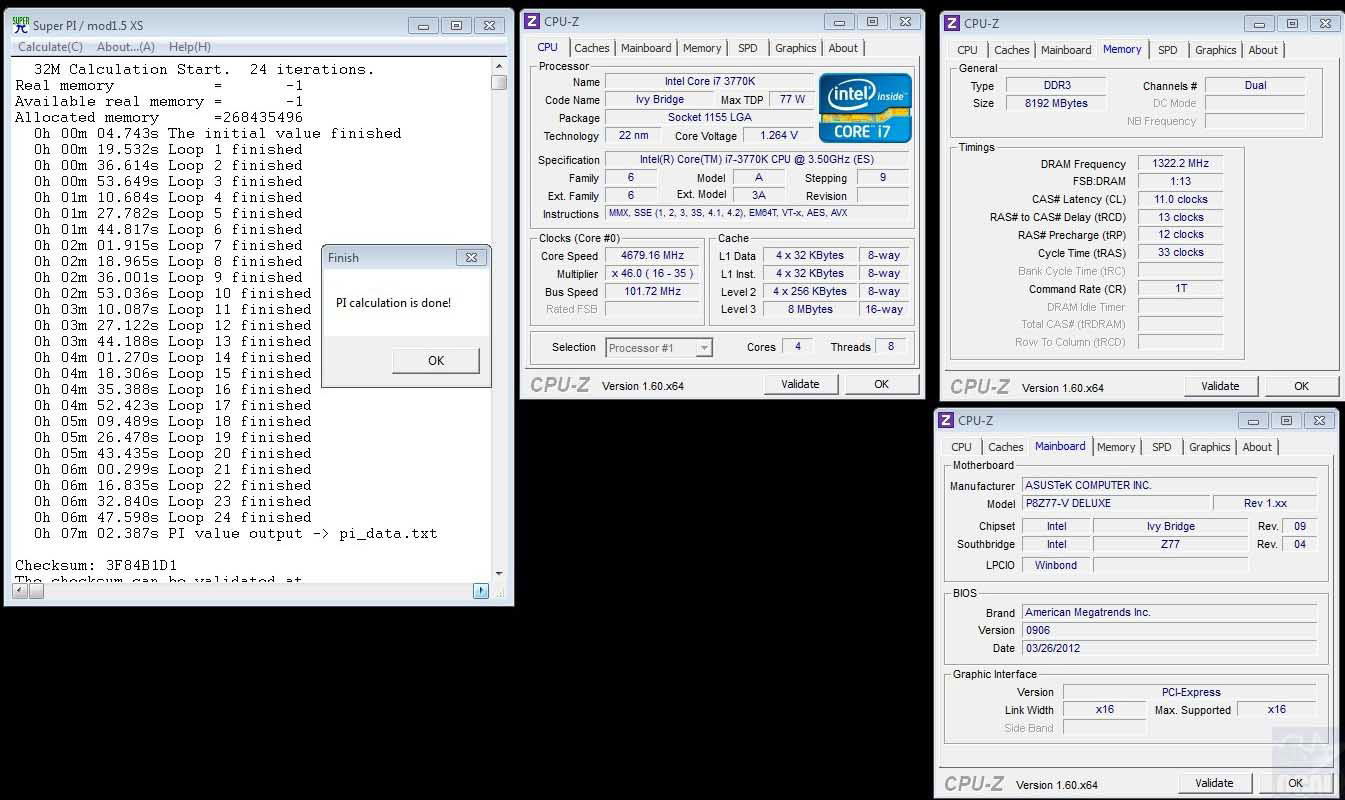The image size is (1345, 800).
Task: Switch to About tab in the CPU window
Action: 843,48
